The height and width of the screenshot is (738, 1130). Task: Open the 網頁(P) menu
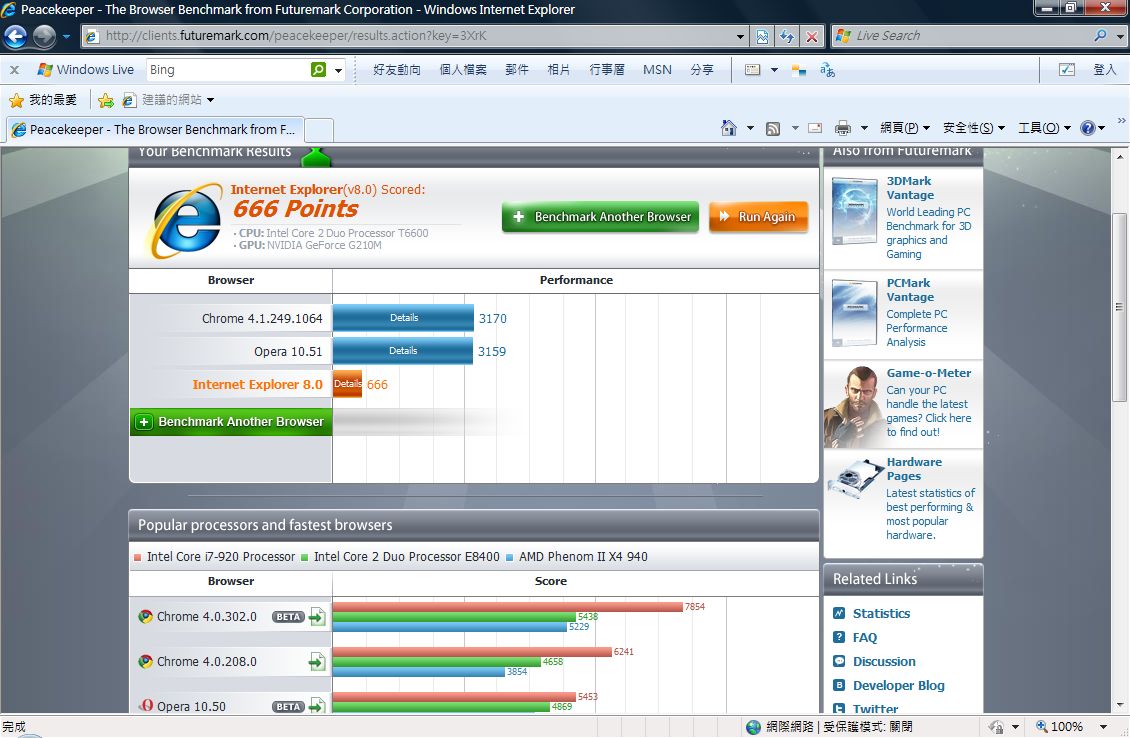[905, 128]
